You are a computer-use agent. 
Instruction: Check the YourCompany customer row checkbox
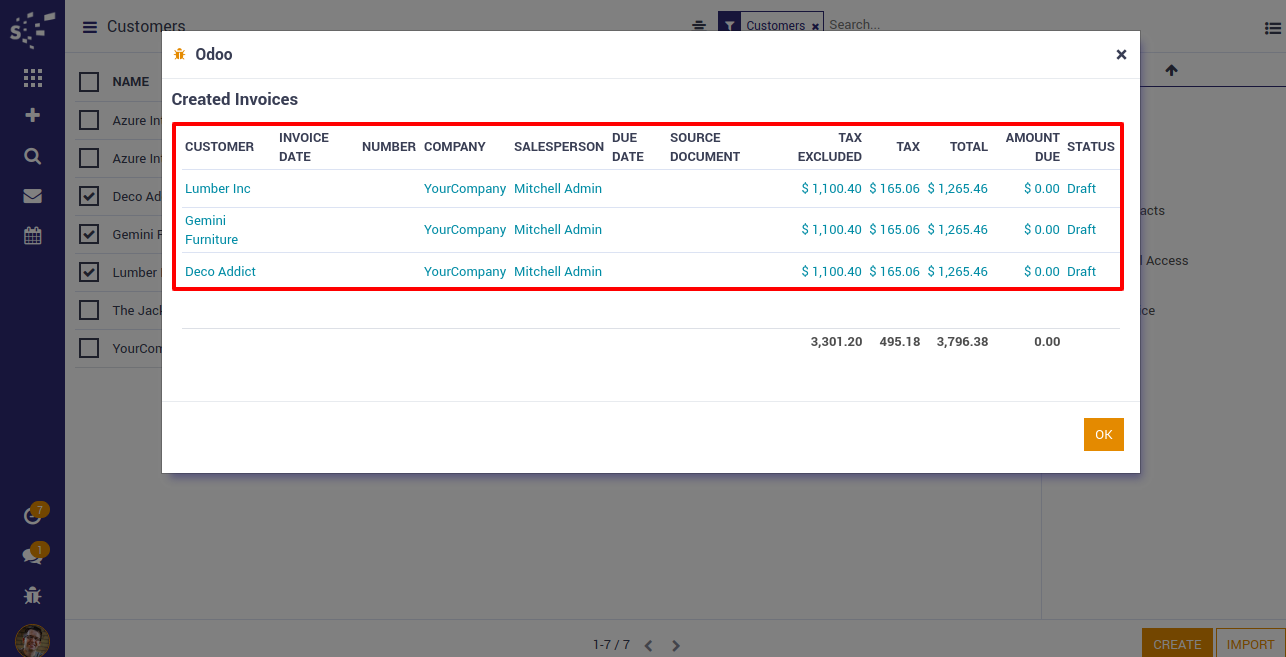89,348
